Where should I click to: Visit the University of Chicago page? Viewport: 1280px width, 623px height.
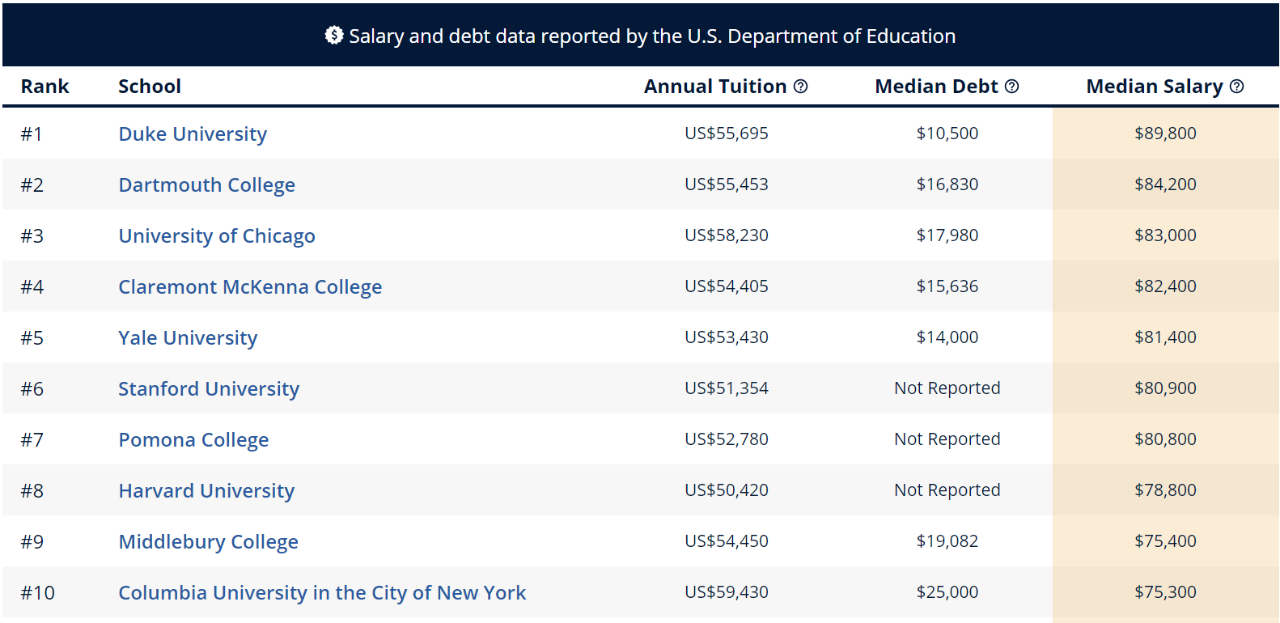tap(217, 236)
